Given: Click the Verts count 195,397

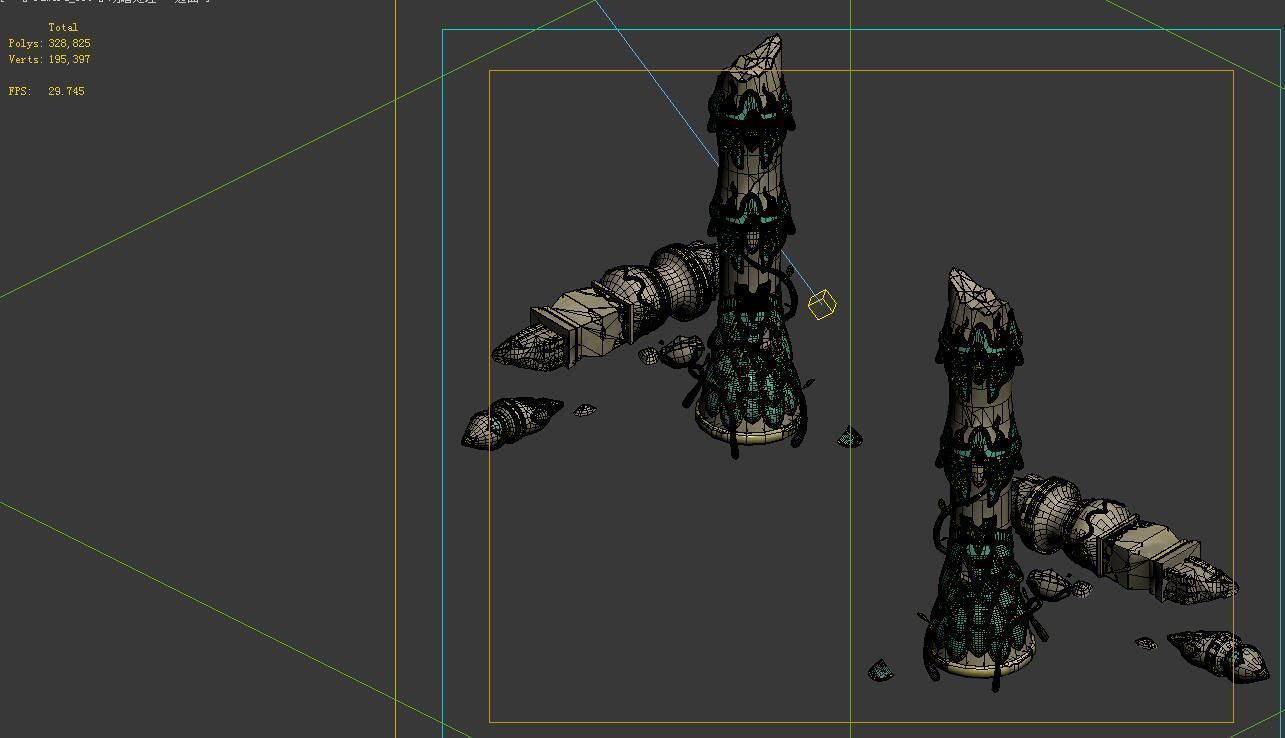Looking at the screenshot, I should point(69,59).
